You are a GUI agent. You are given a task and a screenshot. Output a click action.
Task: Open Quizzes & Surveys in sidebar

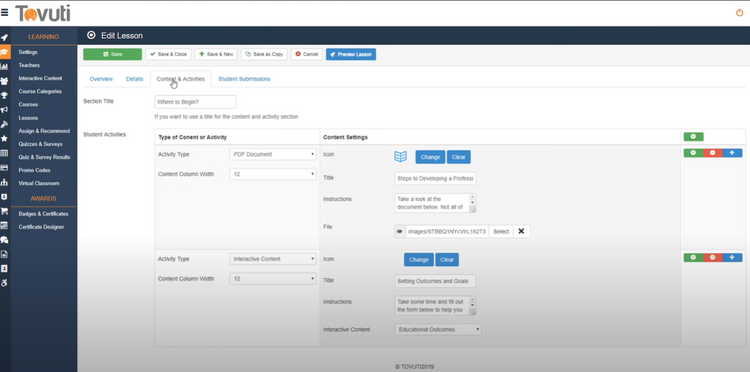(x=40, y=144)
